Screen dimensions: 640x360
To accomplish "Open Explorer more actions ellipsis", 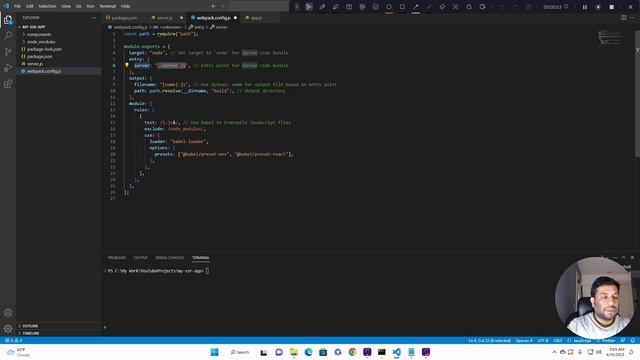I will (x=93, y=18).
